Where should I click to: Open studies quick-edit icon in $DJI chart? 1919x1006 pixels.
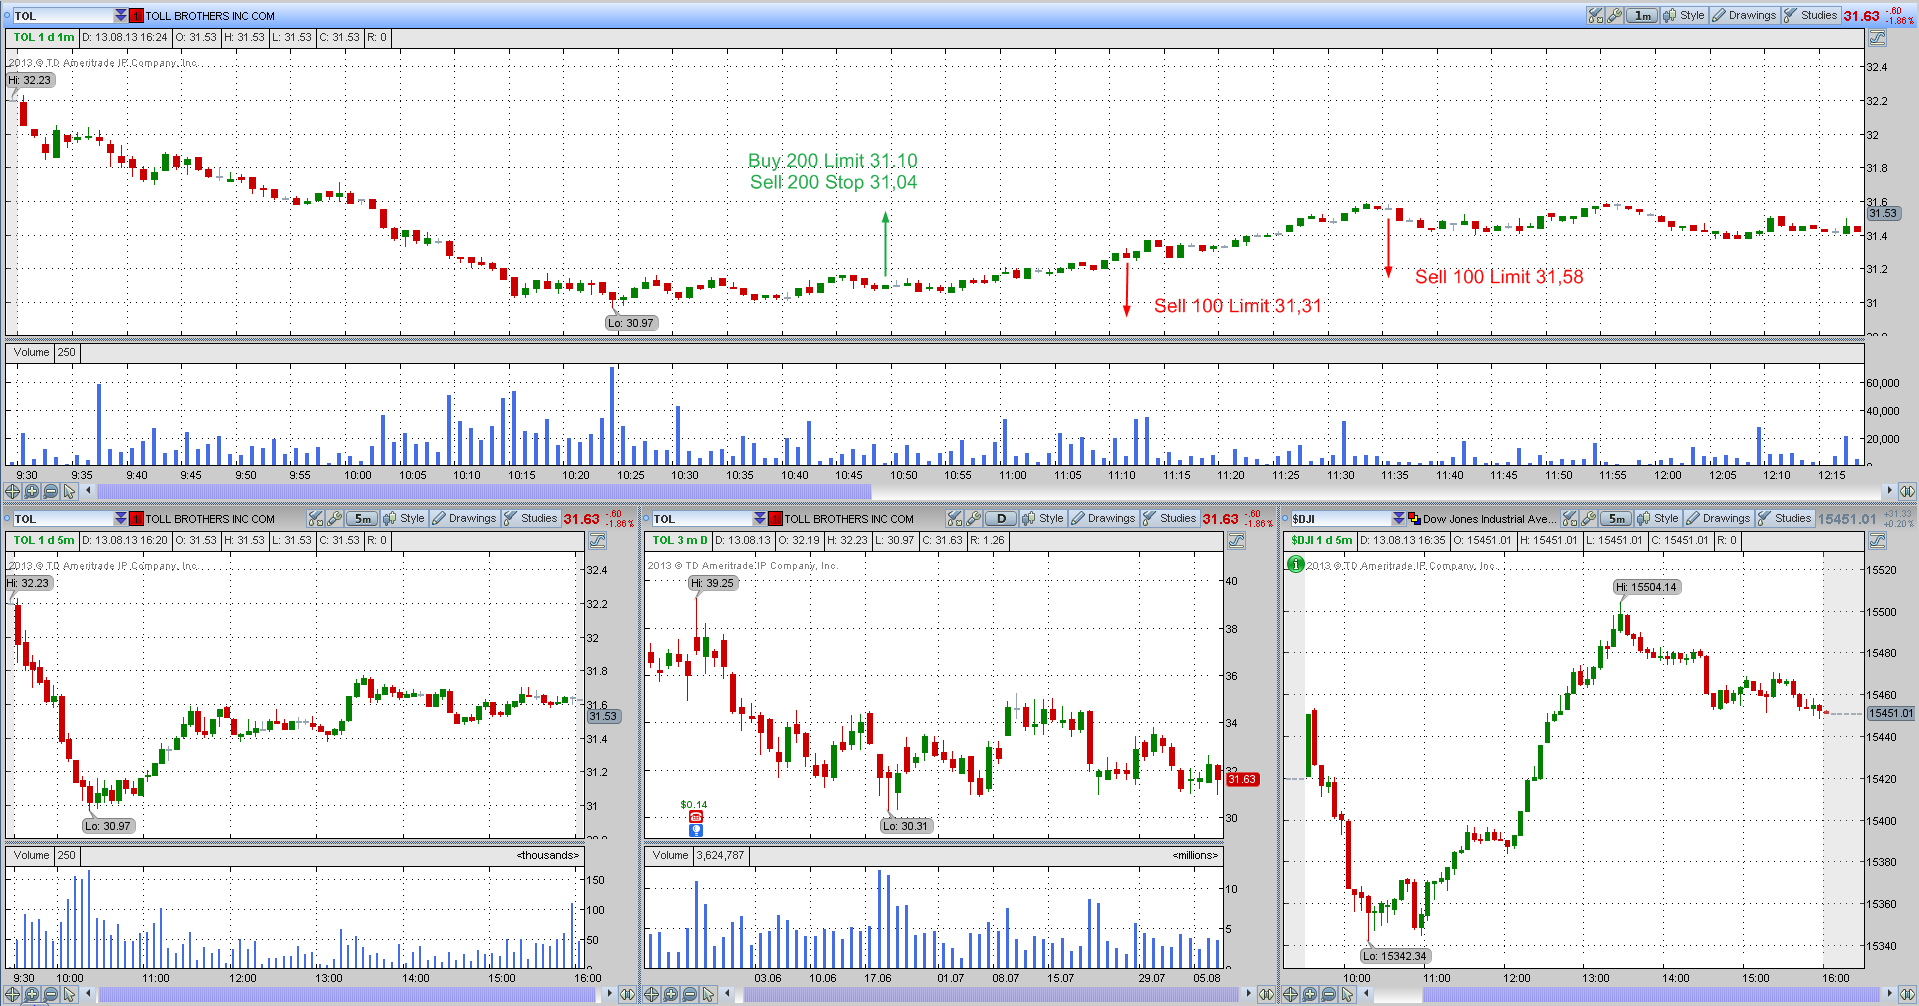1570,518
